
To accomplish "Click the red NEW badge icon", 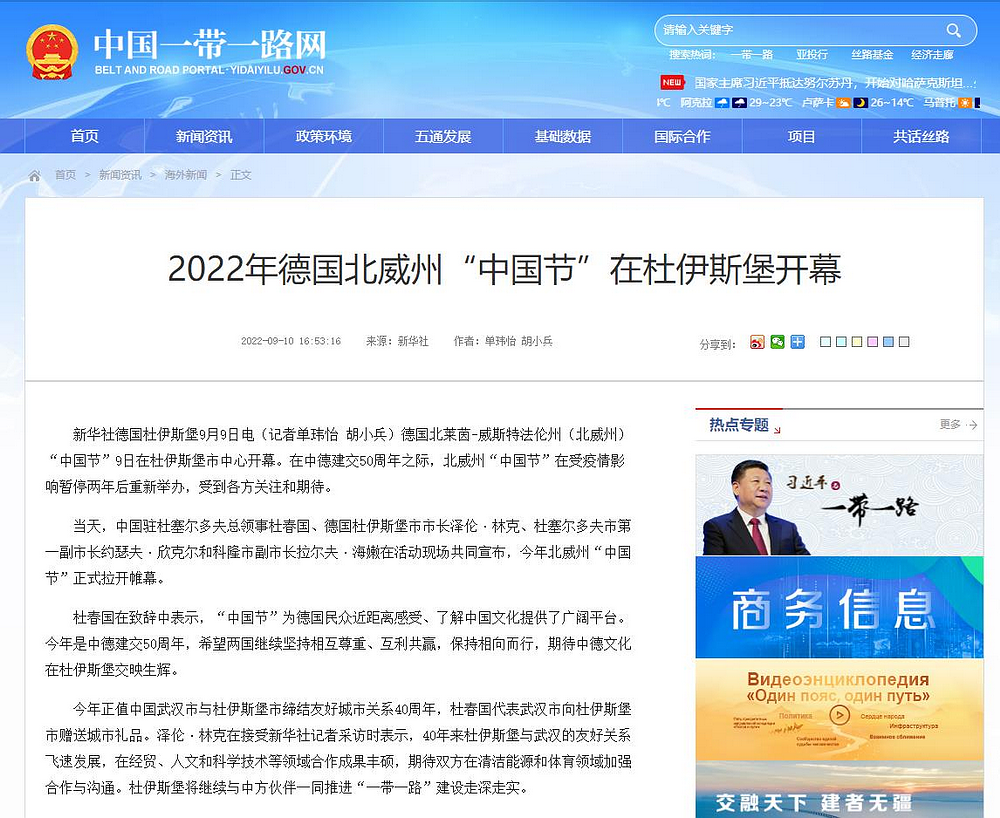I will click(x=672, y=82).
